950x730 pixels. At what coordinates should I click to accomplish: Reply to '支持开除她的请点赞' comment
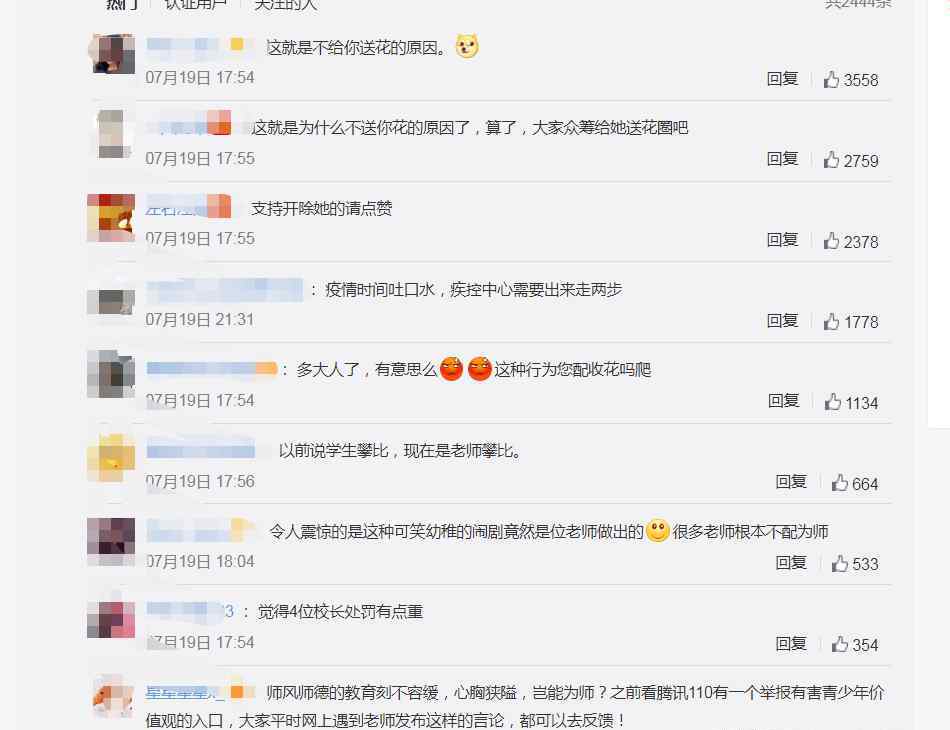pyautogui.click(x=782, y=240)
